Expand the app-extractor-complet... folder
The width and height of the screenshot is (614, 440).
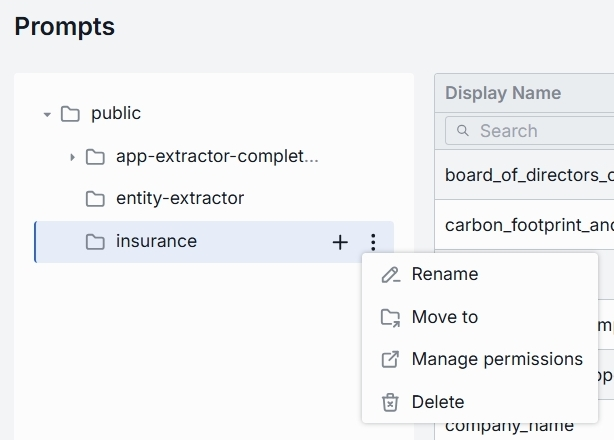pyautogui.click(x=72, y=157)
